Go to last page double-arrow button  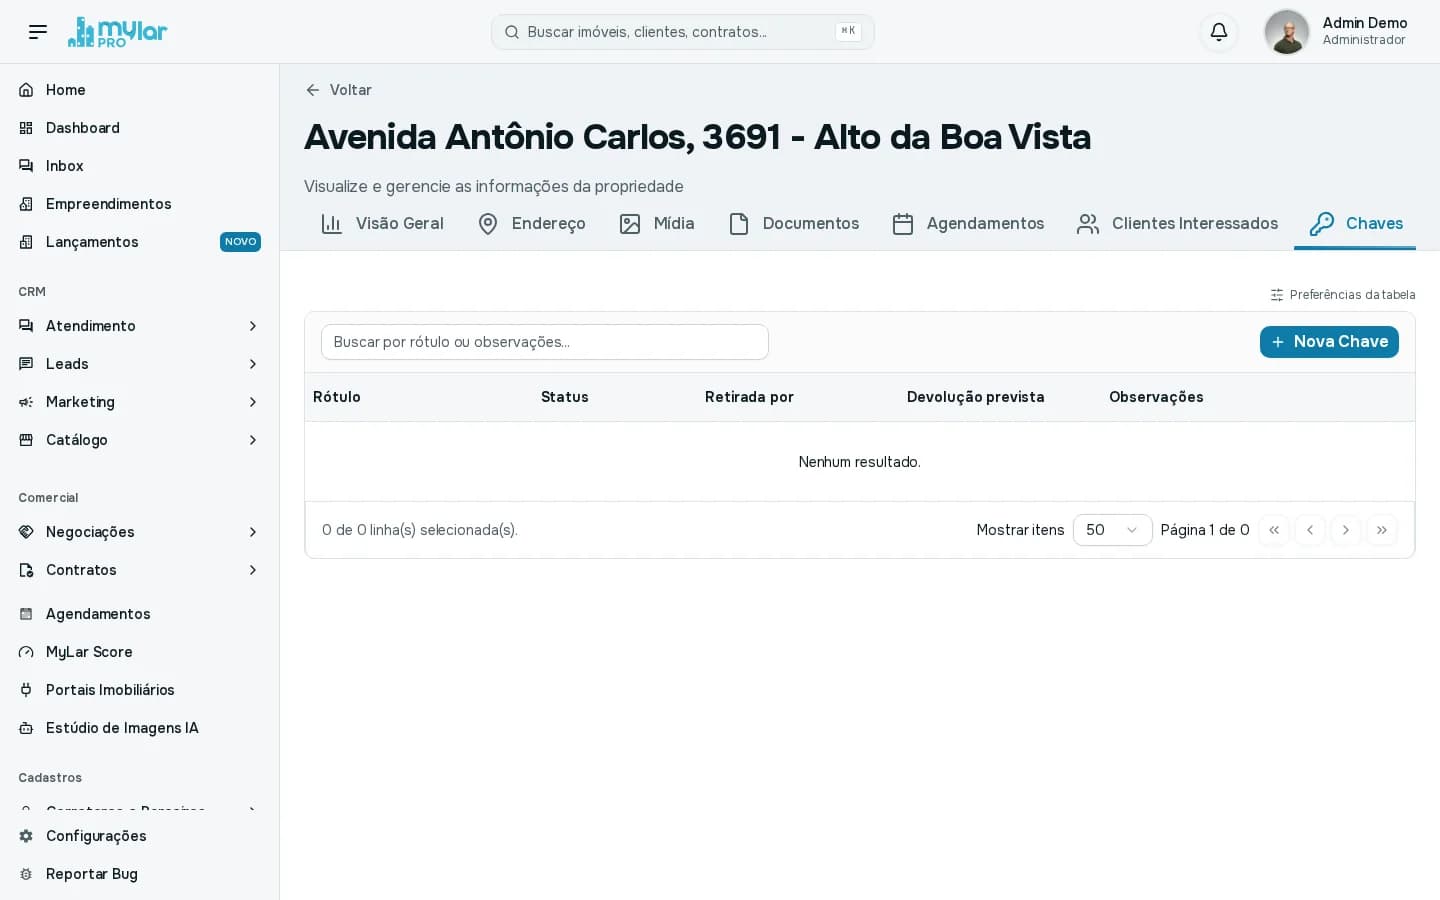point(1382,530)
